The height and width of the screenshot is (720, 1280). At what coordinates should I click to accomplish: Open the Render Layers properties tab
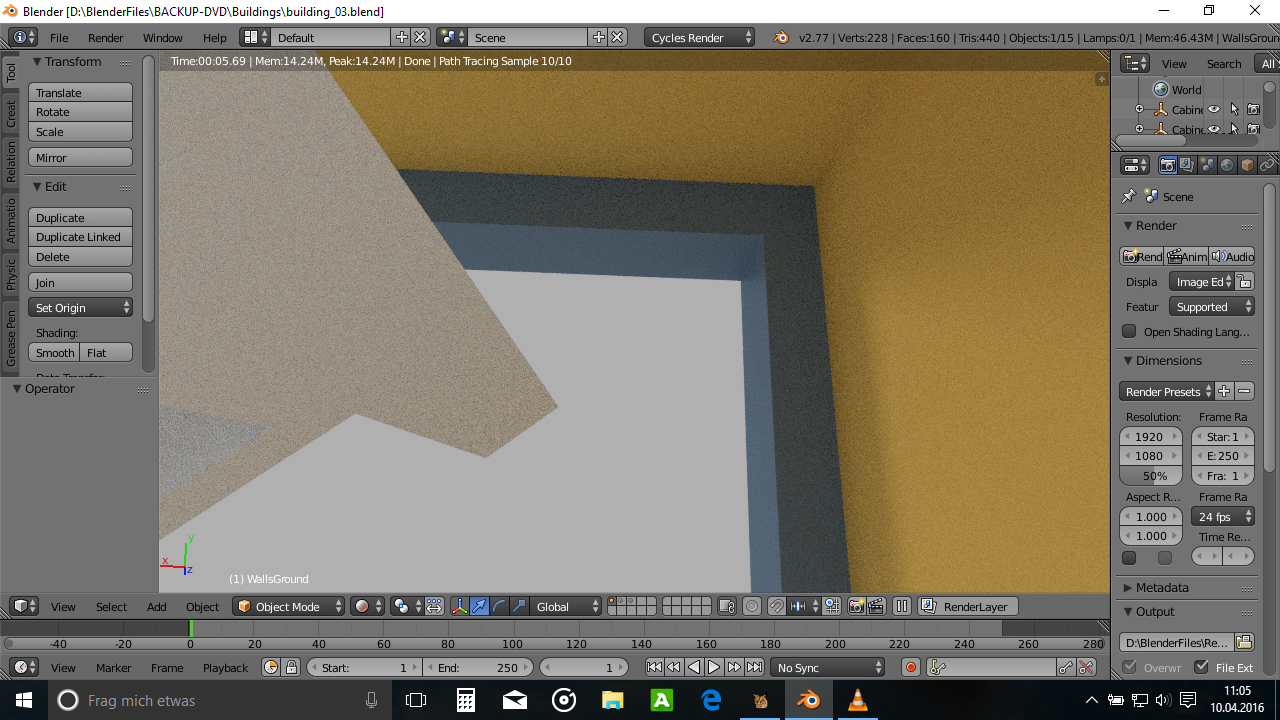[1187, 165]
